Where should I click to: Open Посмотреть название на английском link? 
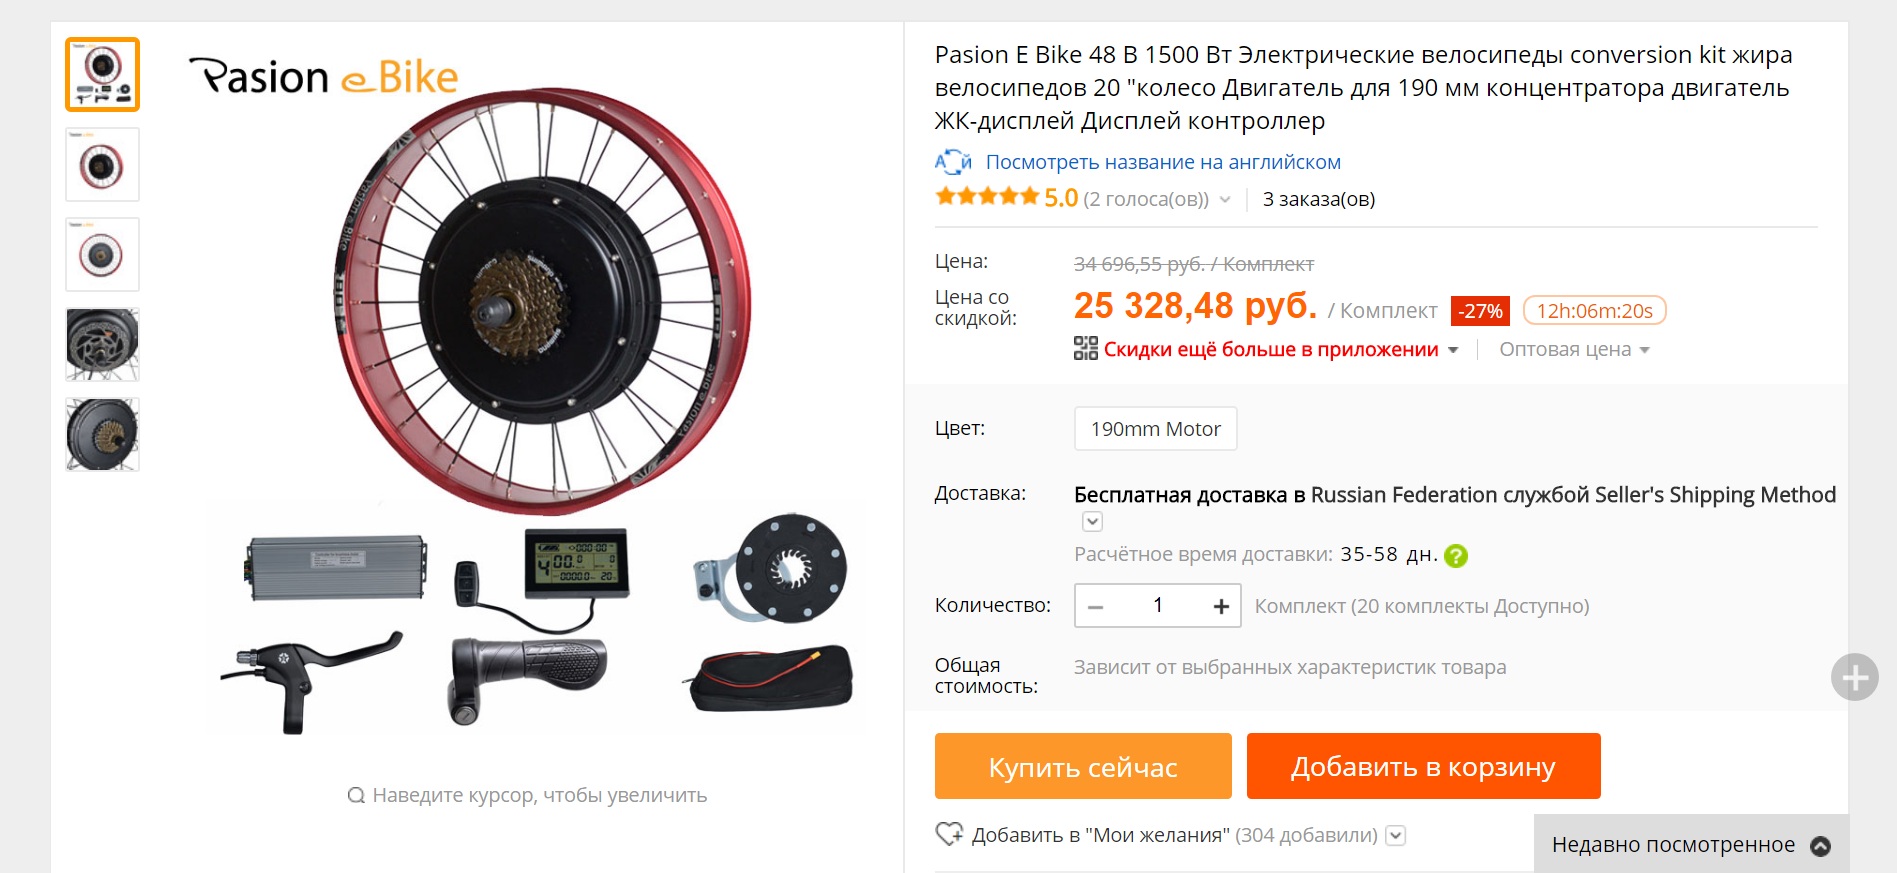[x=1163, y=162]
